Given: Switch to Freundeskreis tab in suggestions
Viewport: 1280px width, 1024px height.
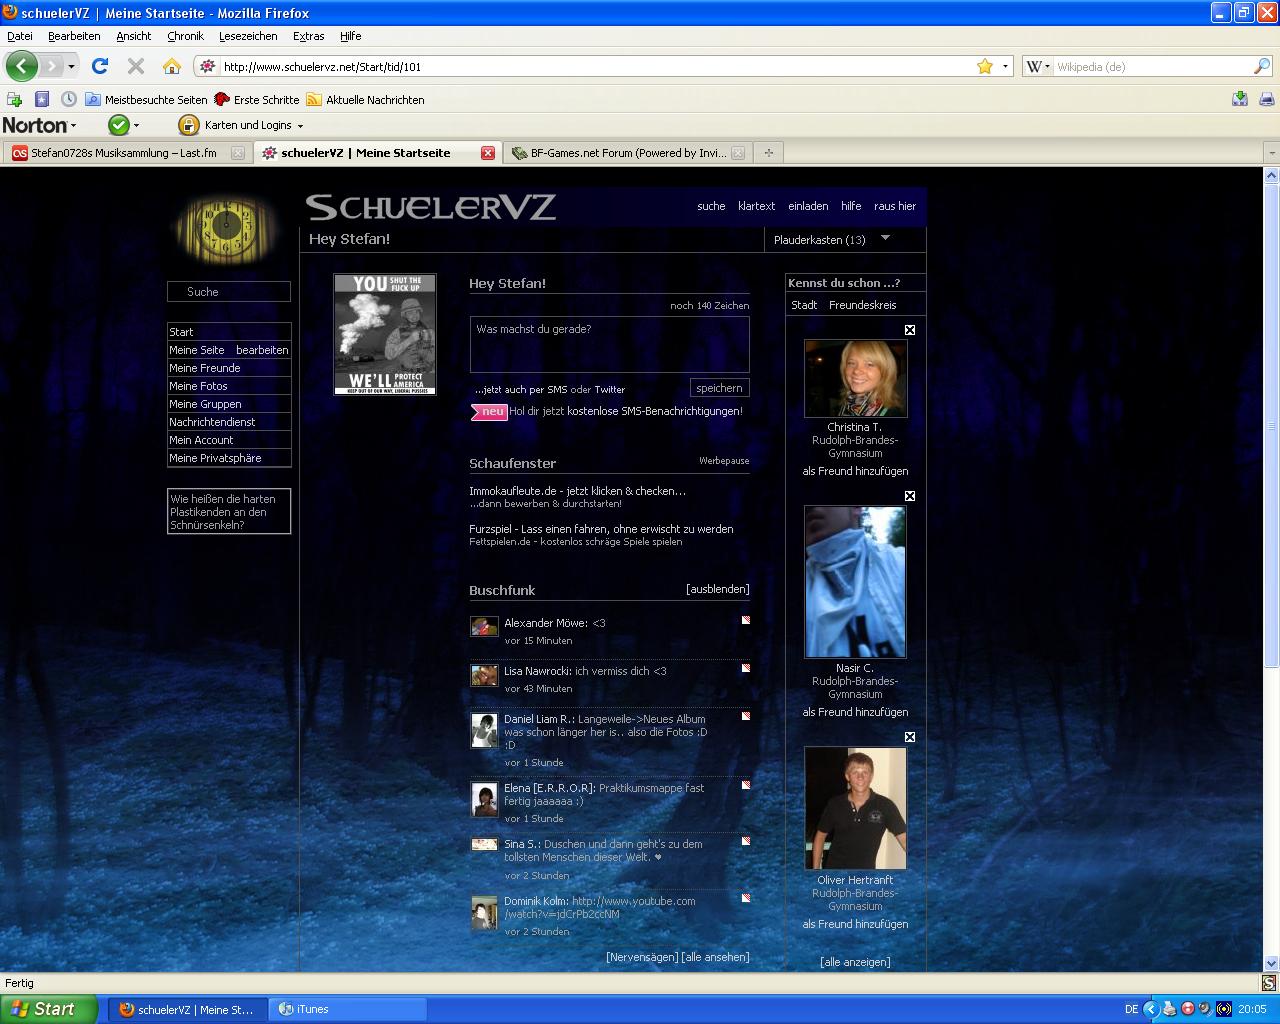Looking at the screenshot, I should (x=862, y=305).
